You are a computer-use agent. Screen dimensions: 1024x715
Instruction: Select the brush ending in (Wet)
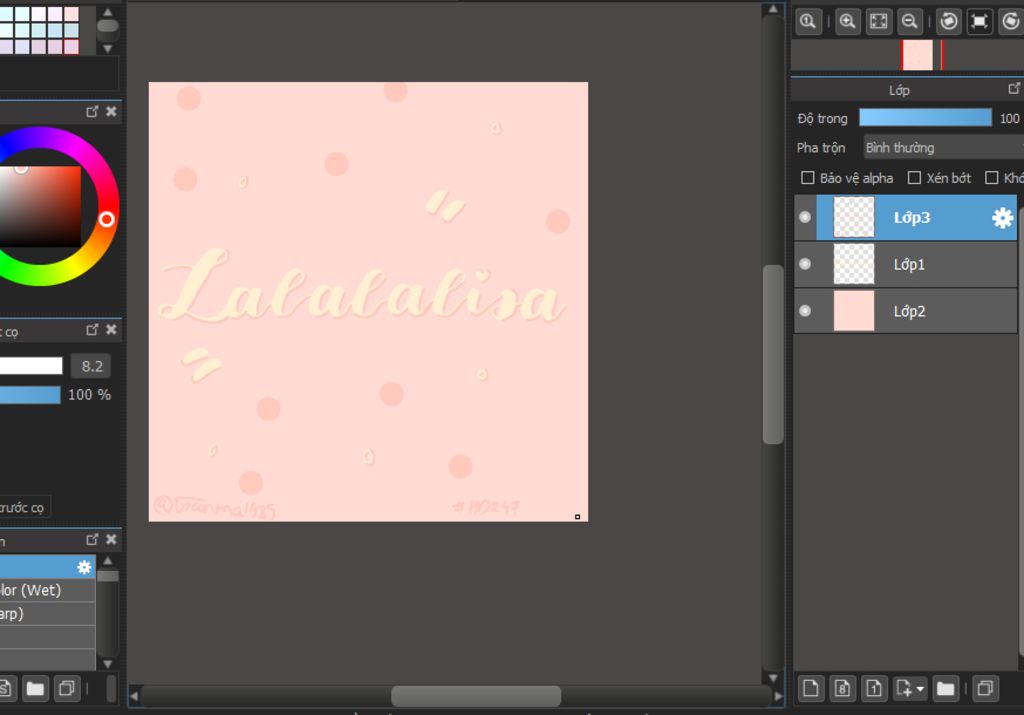(48, 590)
